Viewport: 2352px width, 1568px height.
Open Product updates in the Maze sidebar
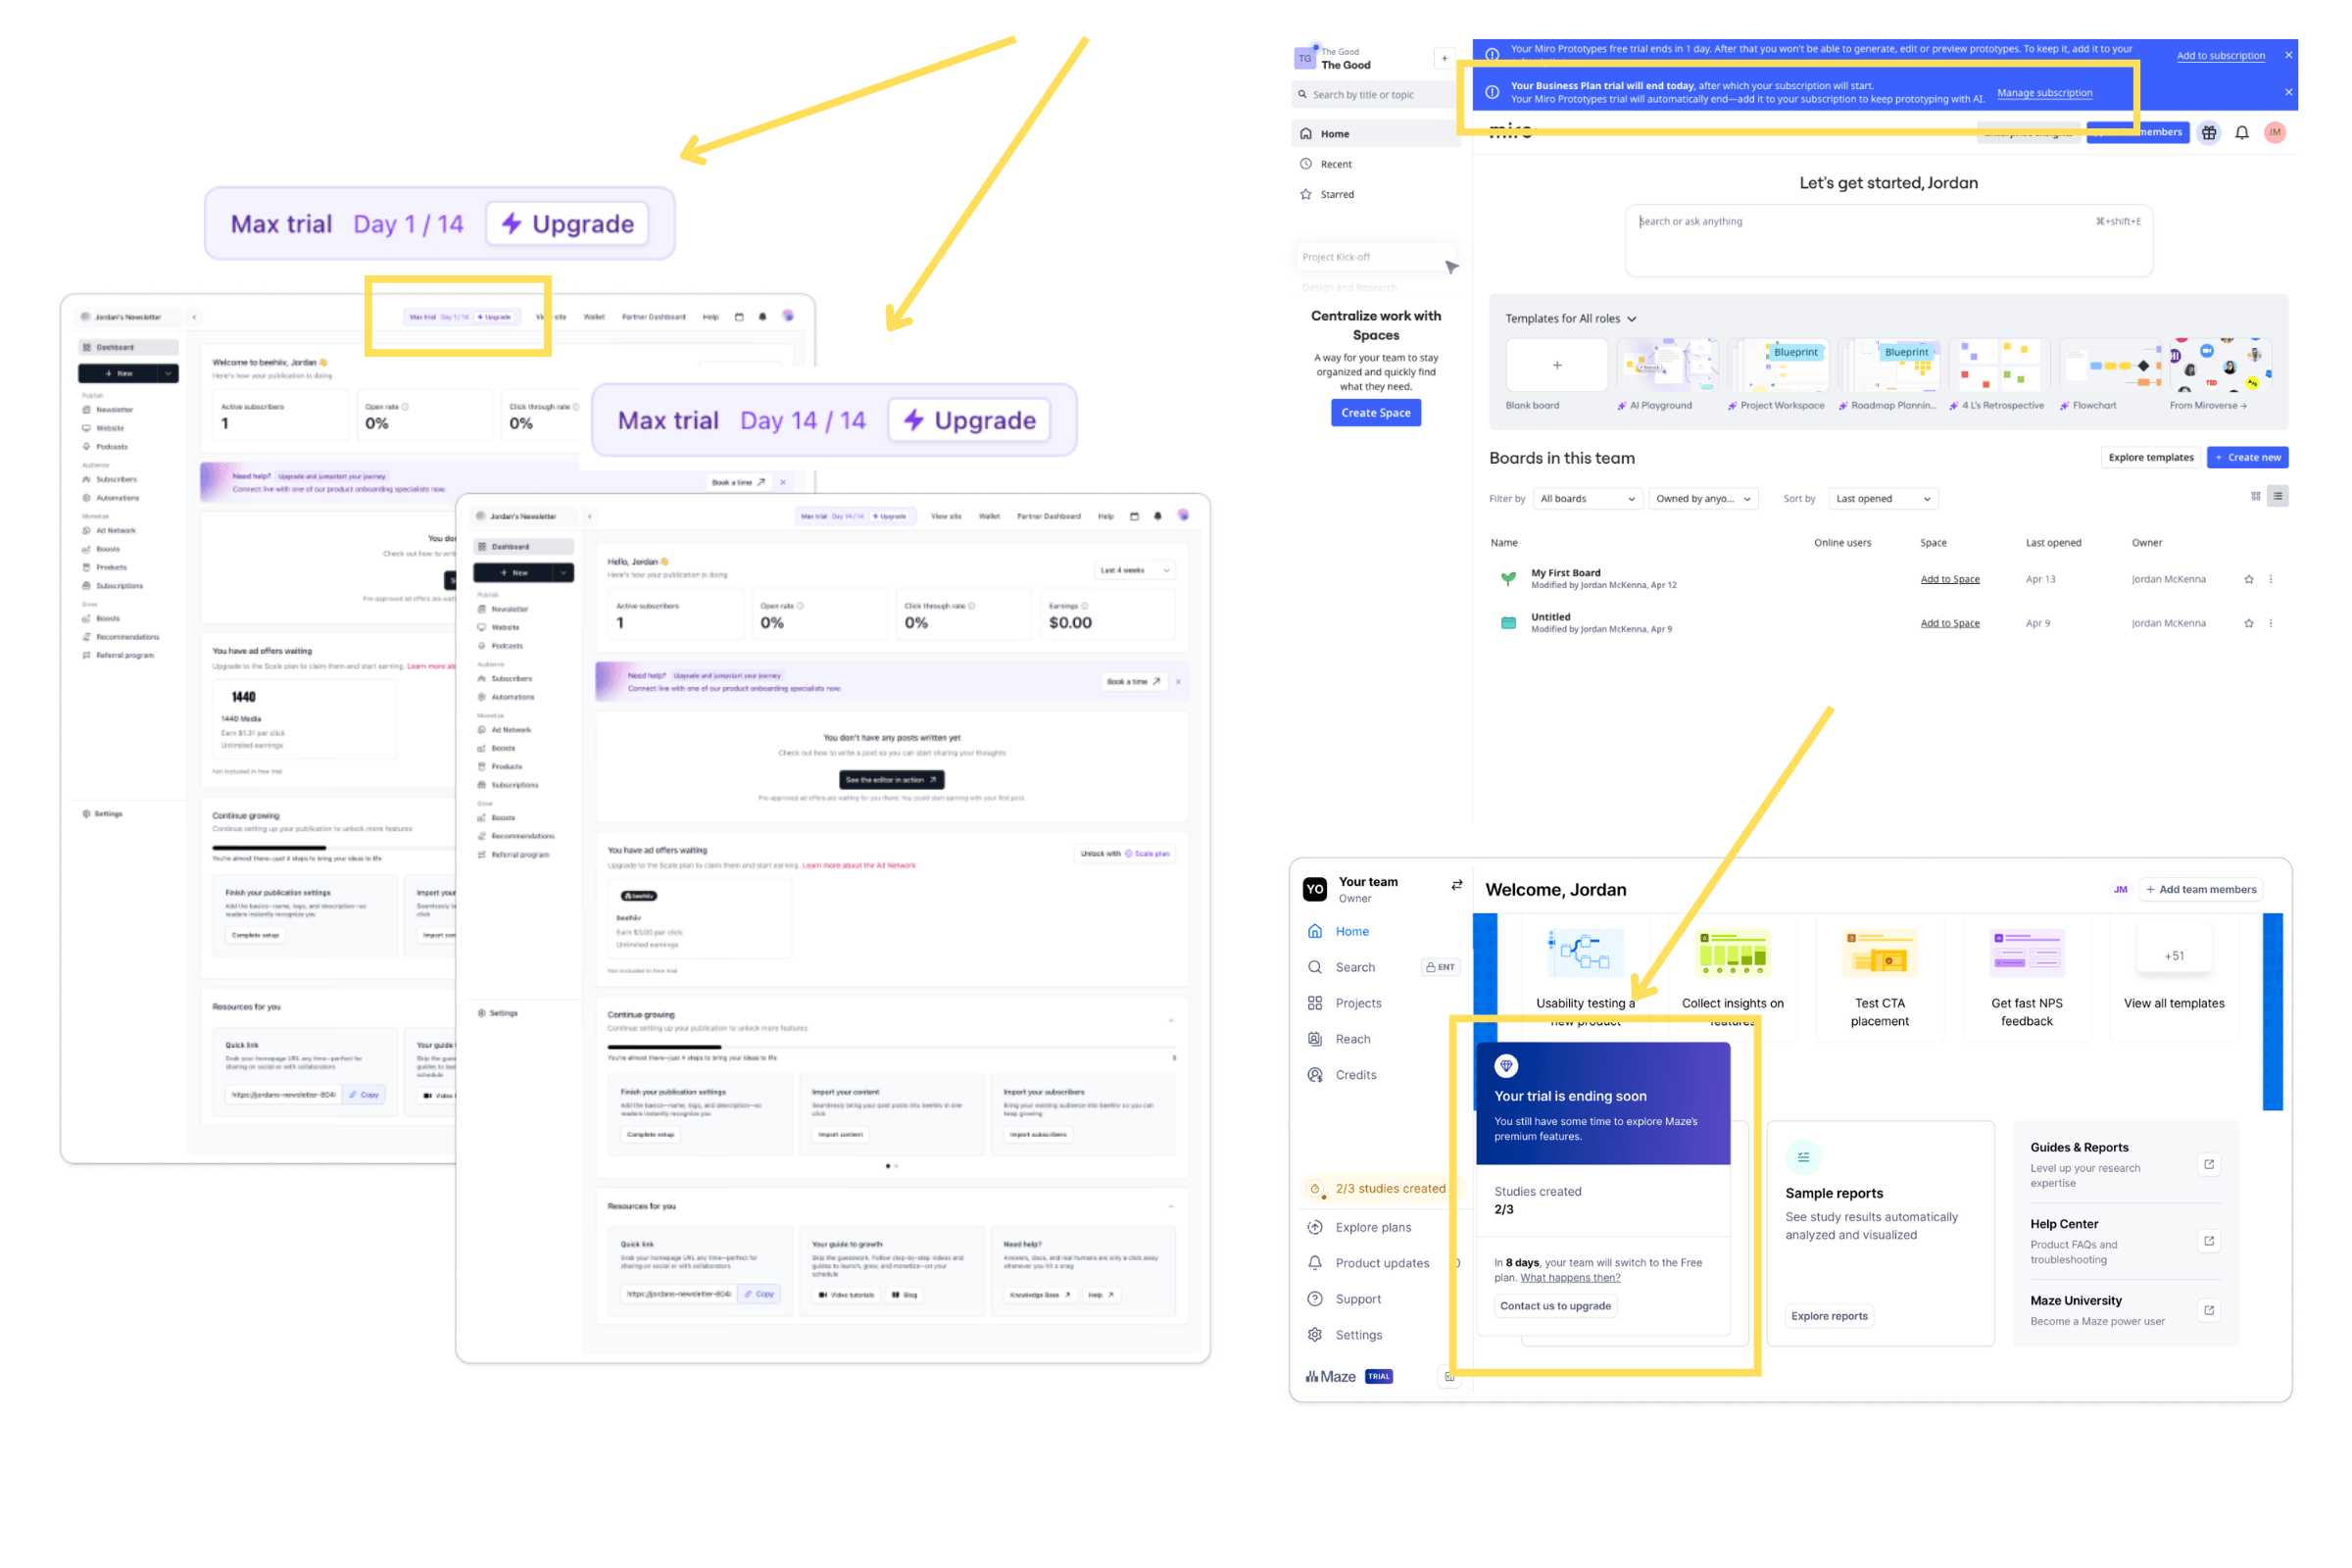(x=1380, y=1263)
